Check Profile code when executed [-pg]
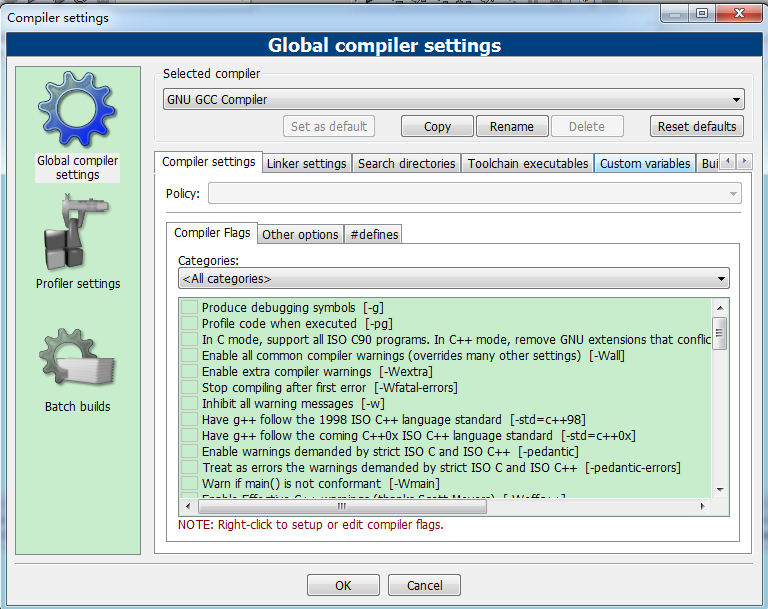 pos(189,323)
